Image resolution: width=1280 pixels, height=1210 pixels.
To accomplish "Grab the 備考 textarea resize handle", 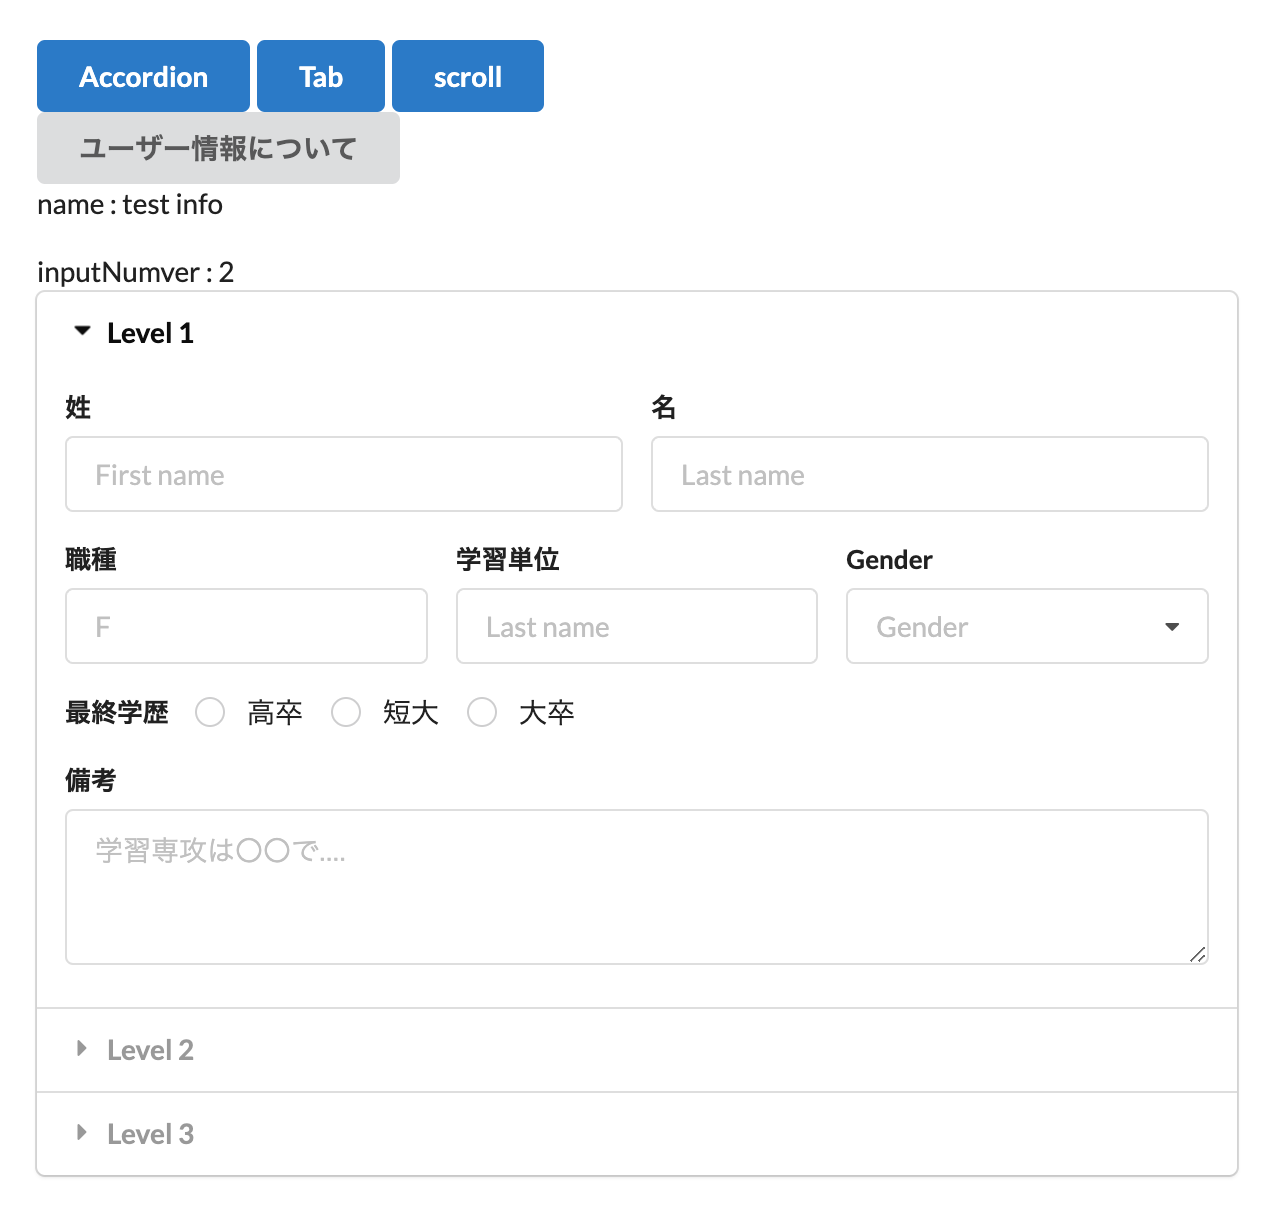I will click(1197, 954).
